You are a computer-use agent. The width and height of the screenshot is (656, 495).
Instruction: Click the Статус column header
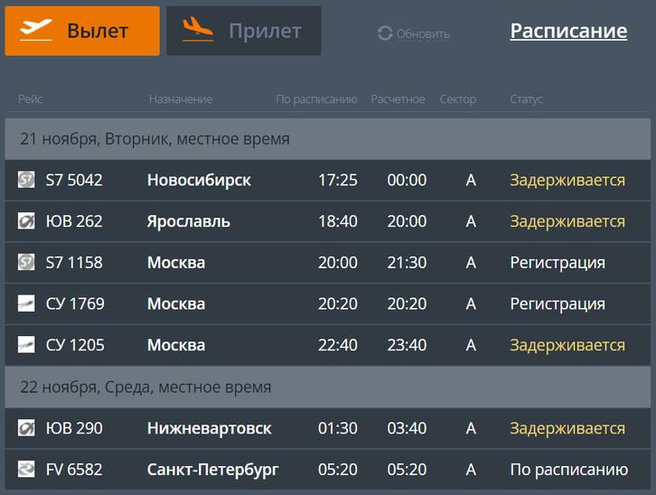(526, 99)
